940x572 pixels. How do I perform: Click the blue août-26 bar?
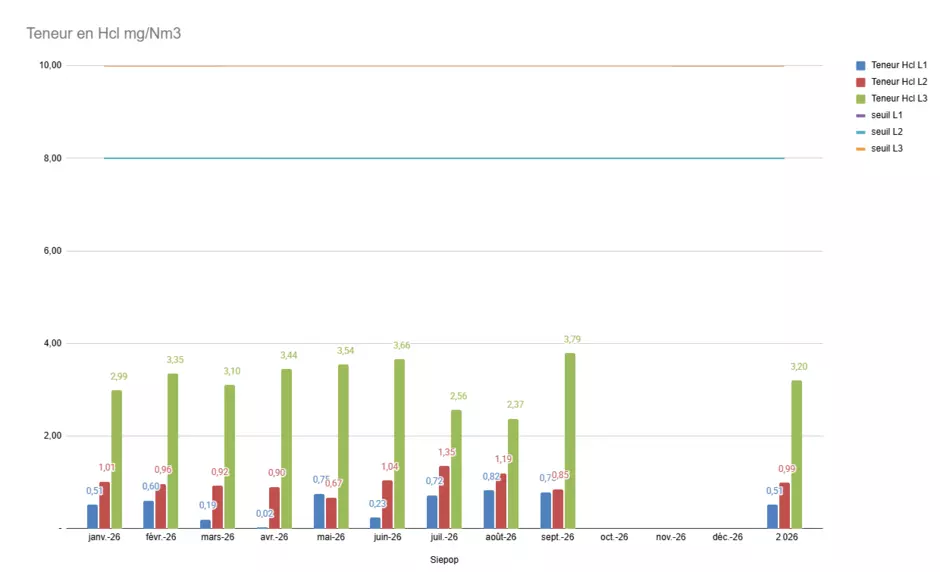pyautogui.click(x=489, y=509)
